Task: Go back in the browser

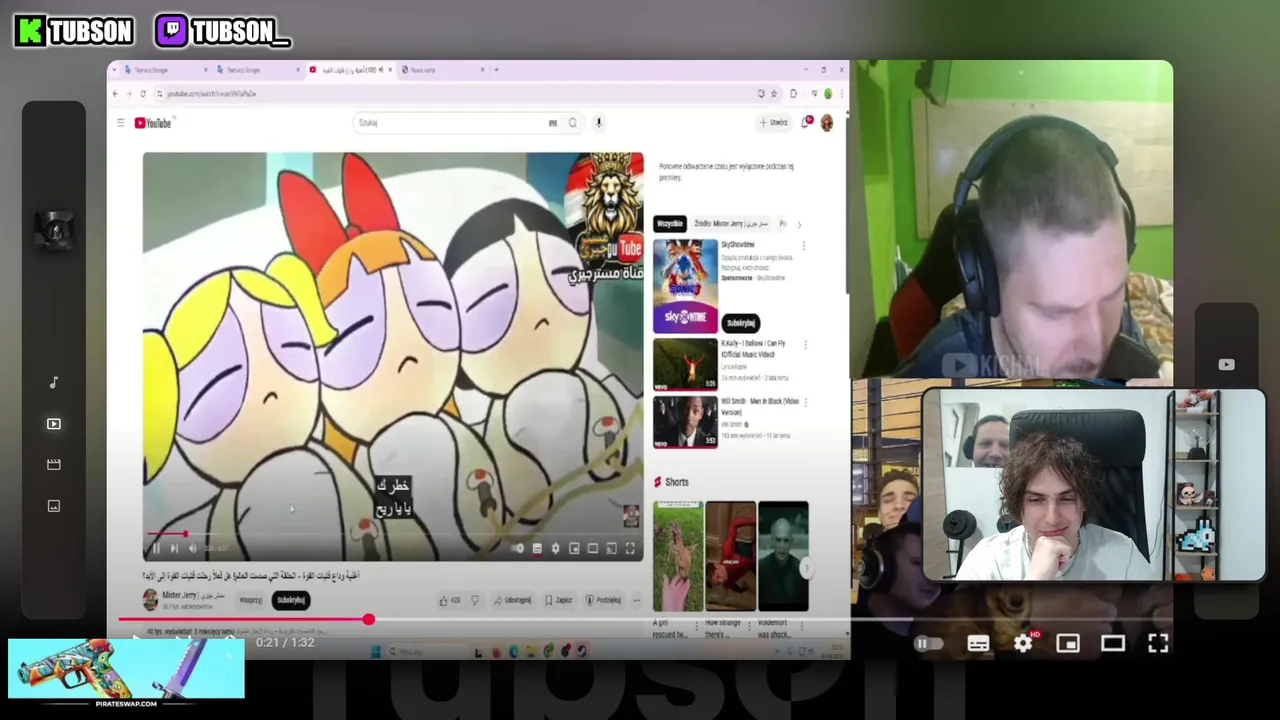Action: 115,94
